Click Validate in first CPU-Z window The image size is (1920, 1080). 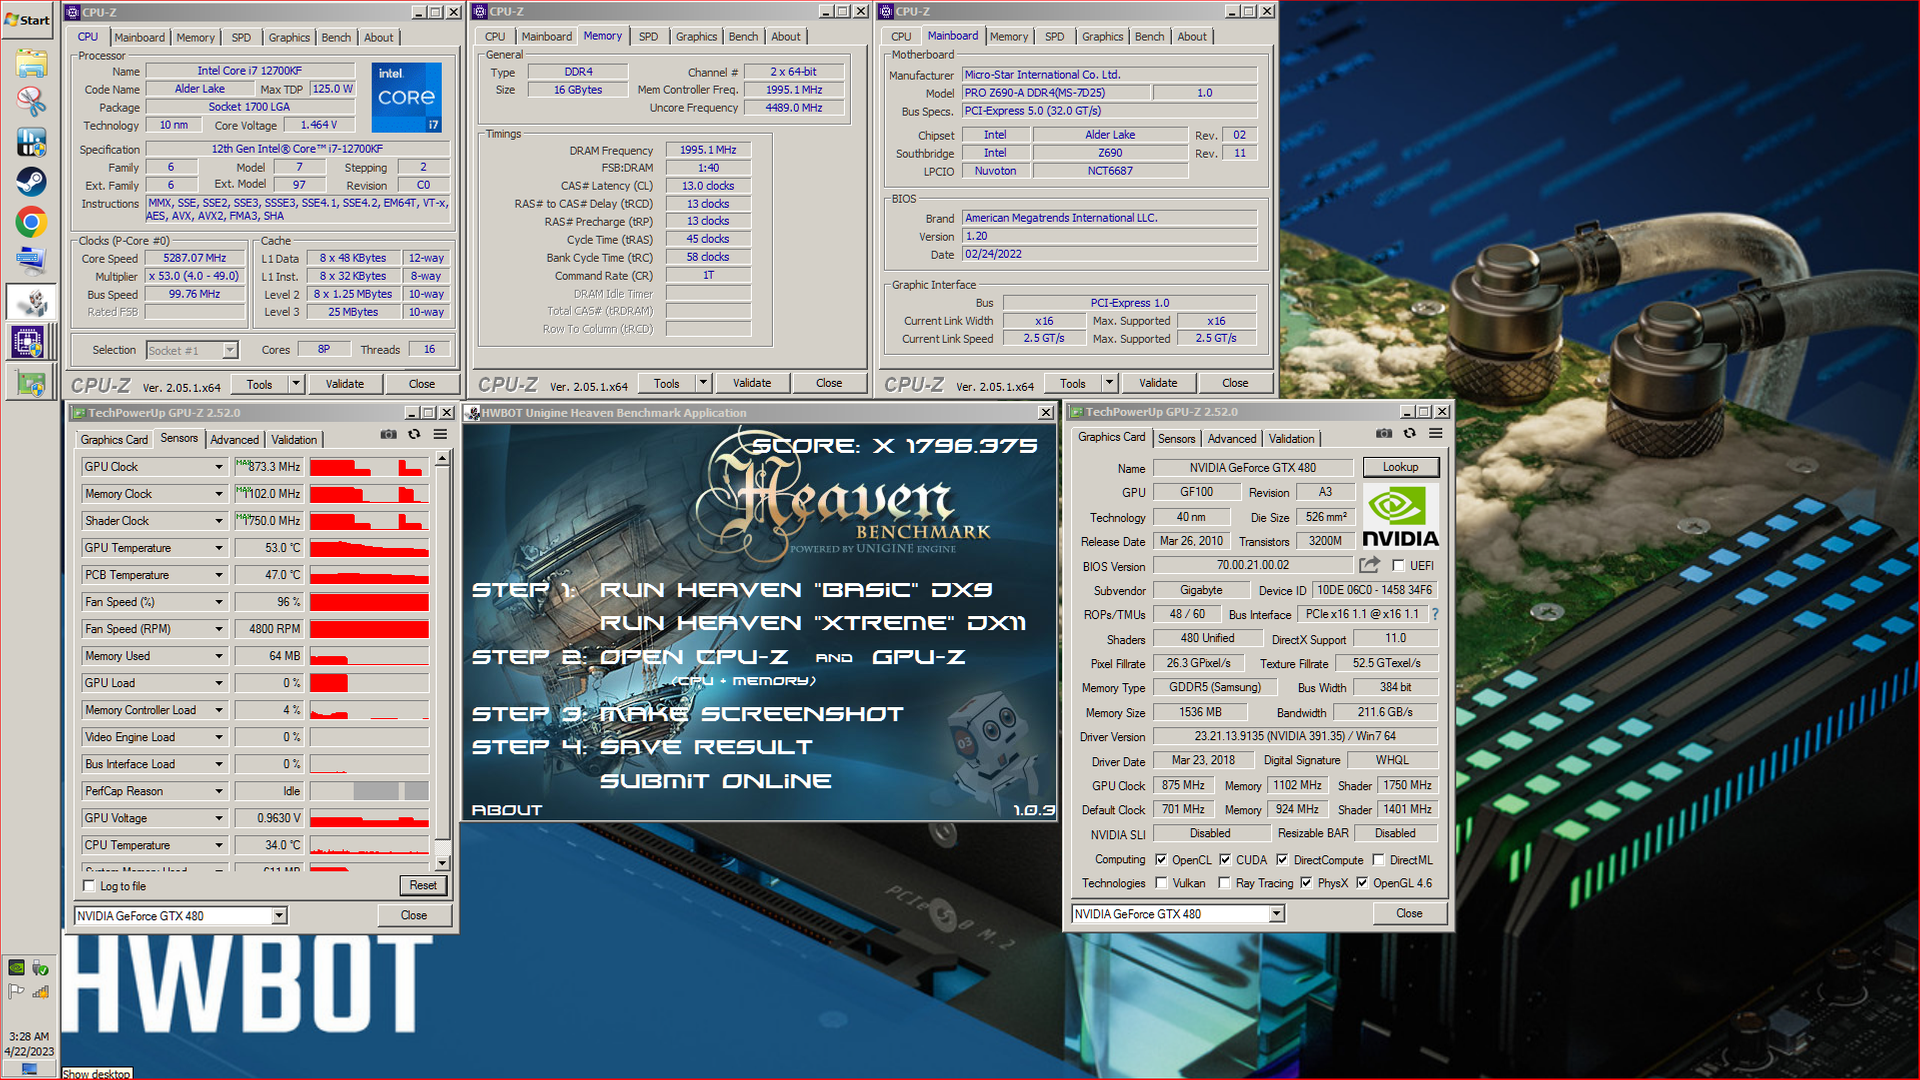(x=345, y=384)
